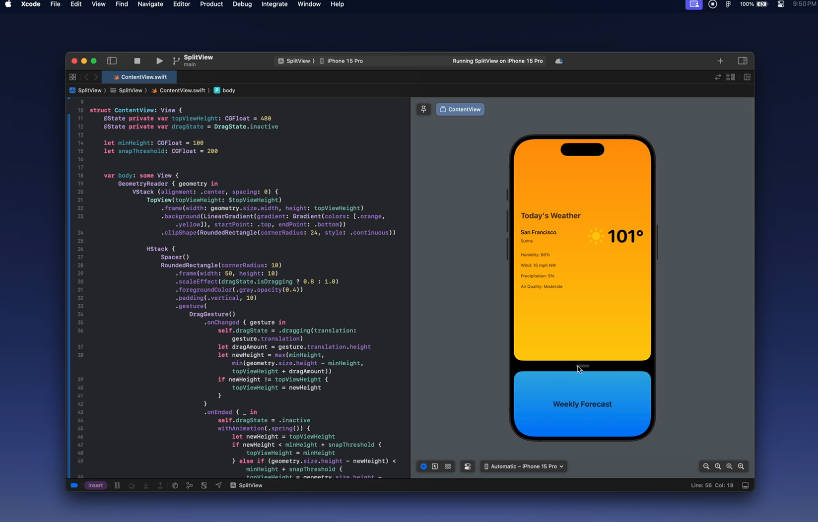Zoom in the preview canvas
818x522 pixels.
coord(741,467)
